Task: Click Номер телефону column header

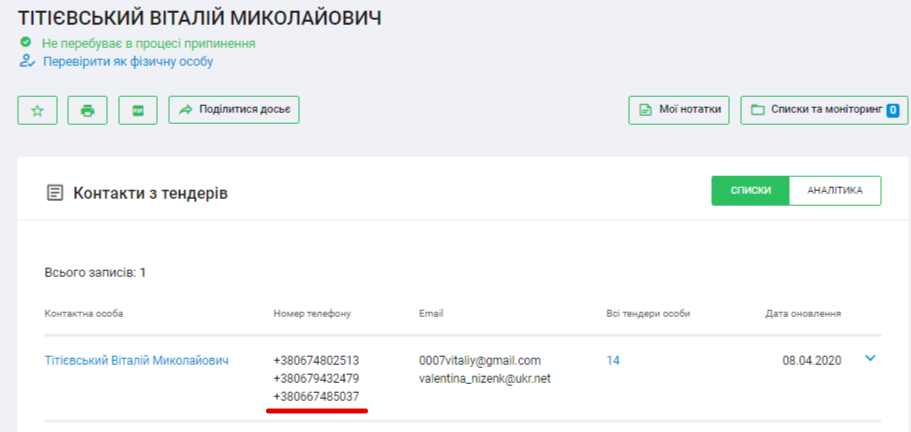Action: pyautogui.click(x=312, y=314)
